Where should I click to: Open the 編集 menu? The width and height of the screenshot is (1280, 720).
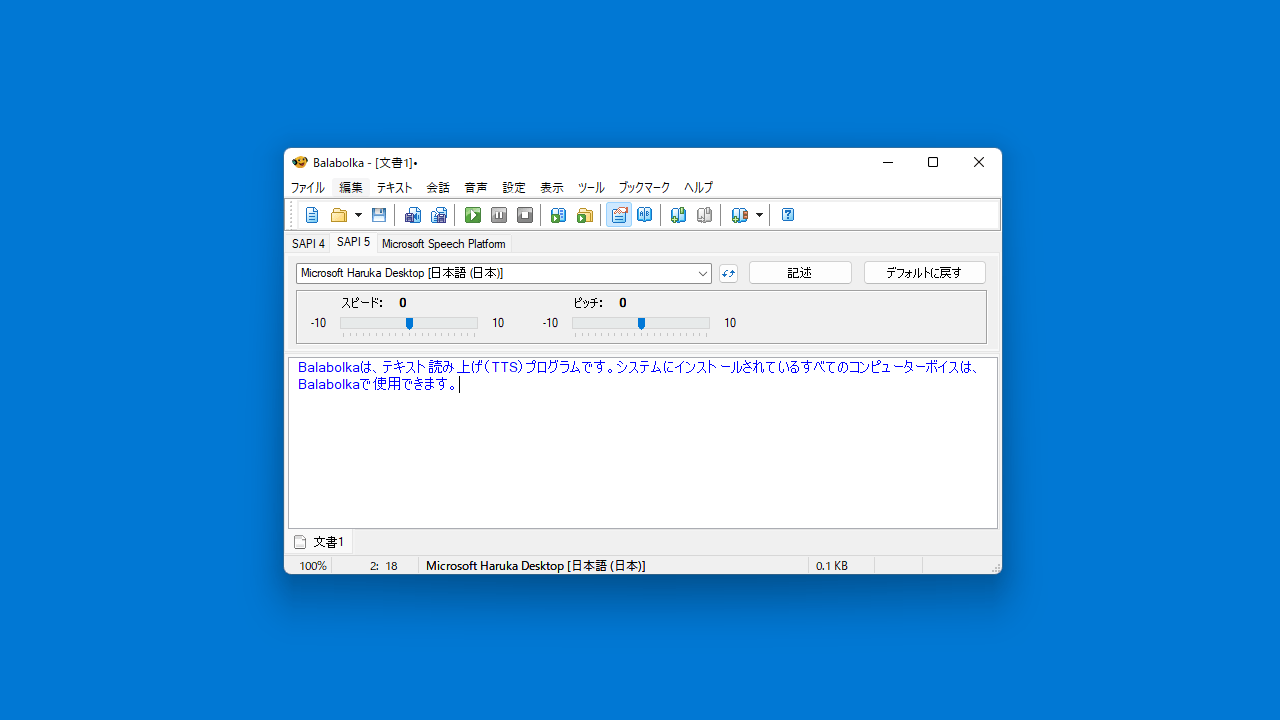[x=351, y=188]
